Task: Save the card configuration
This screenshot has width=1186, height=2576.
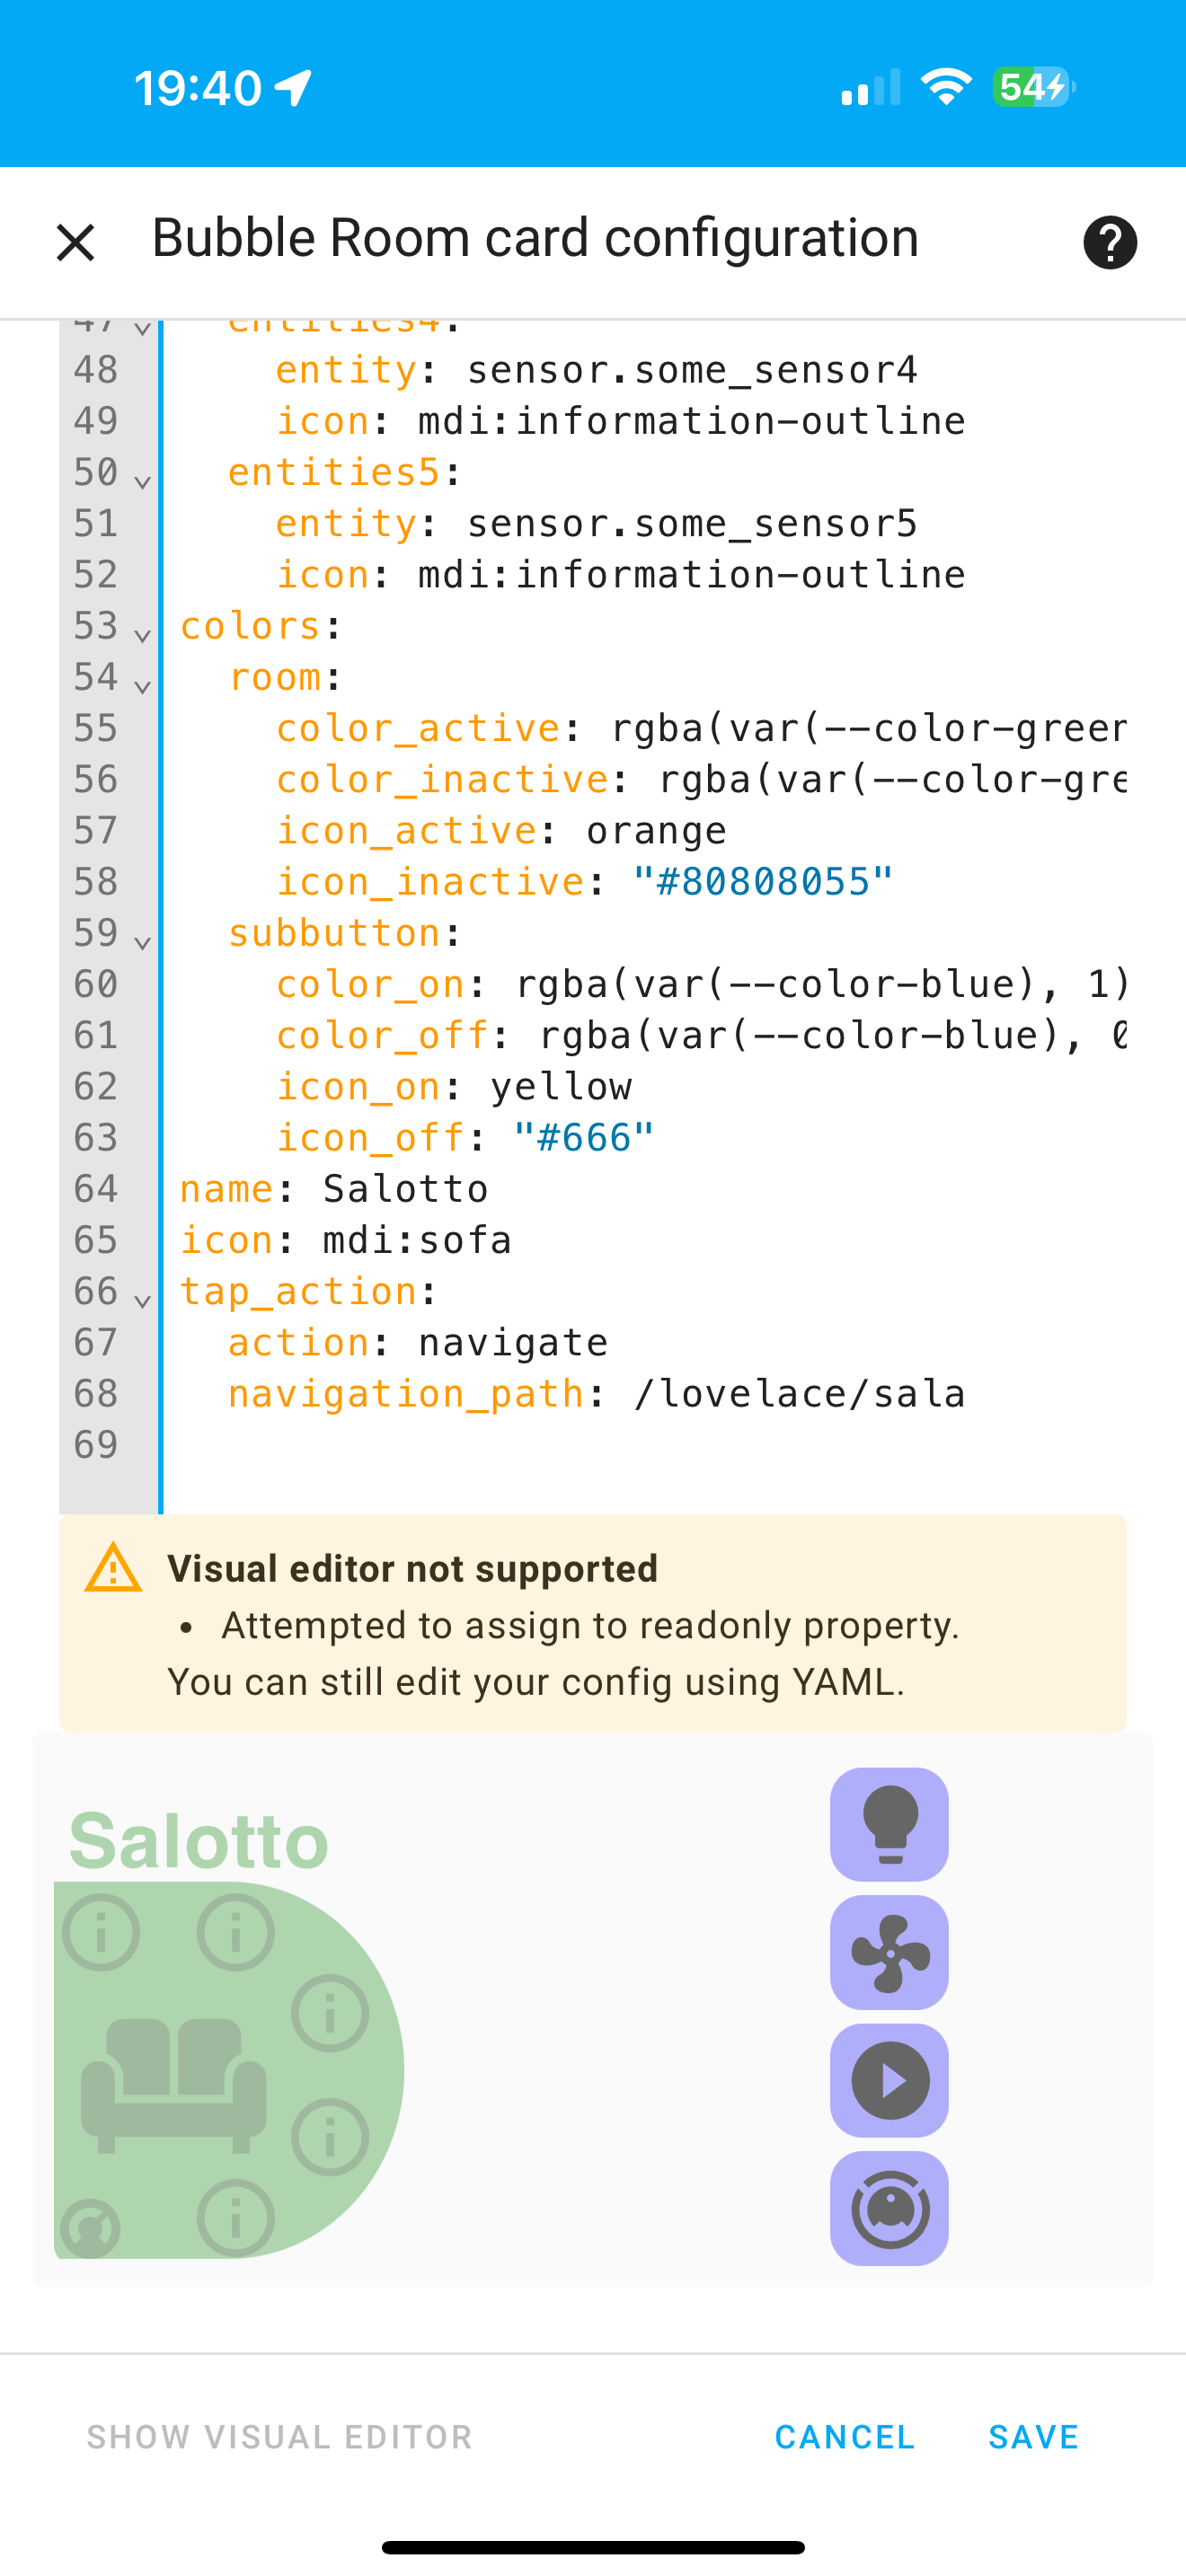Action: click(1033, 2436)
